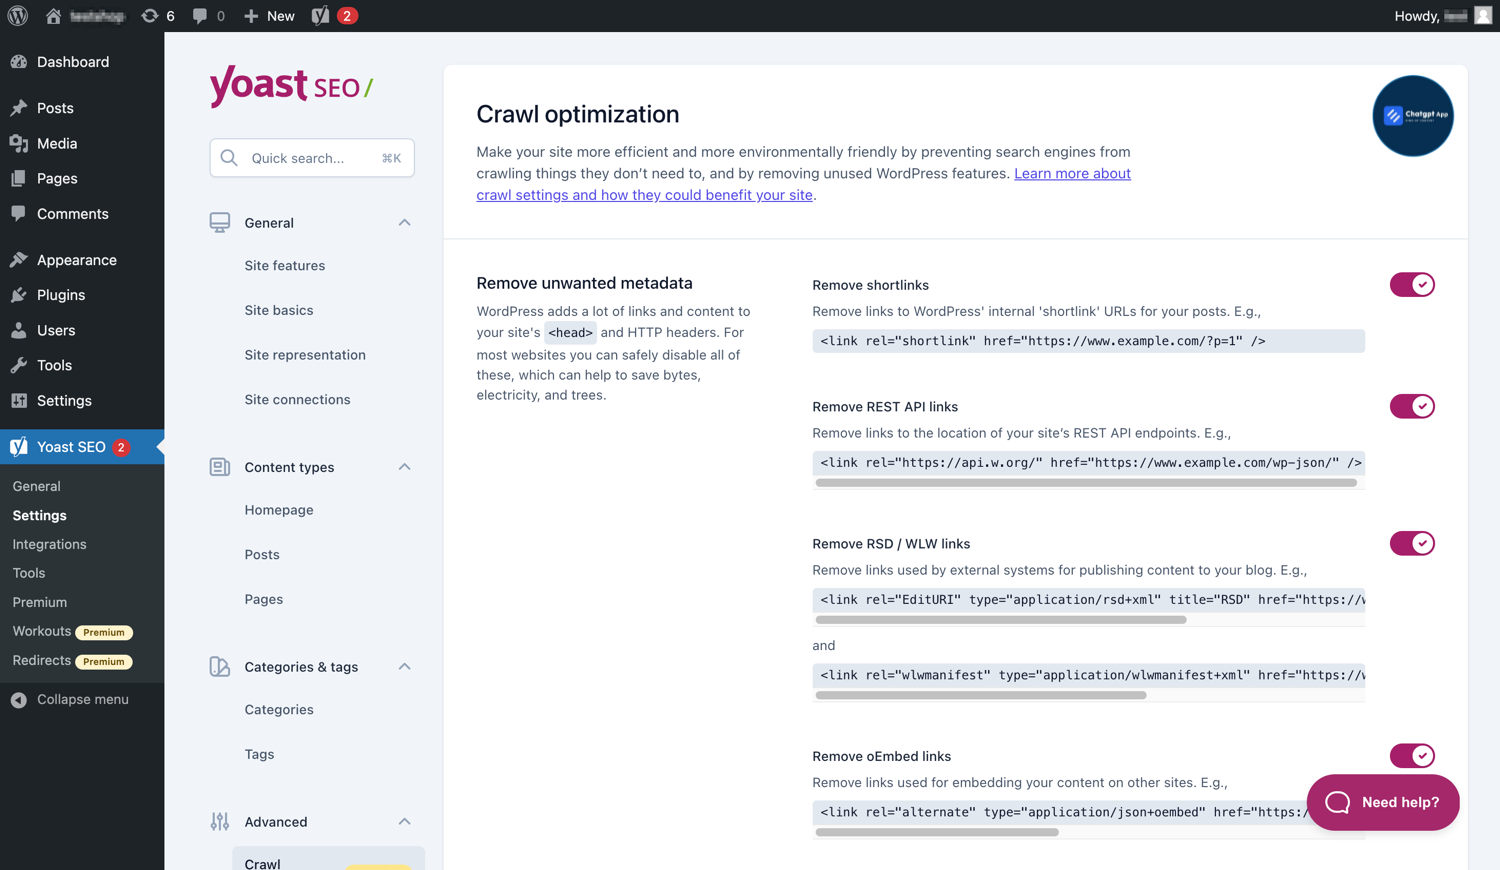Collapse the Content types section chevron
1500x870 pixels.
point(404,467)
